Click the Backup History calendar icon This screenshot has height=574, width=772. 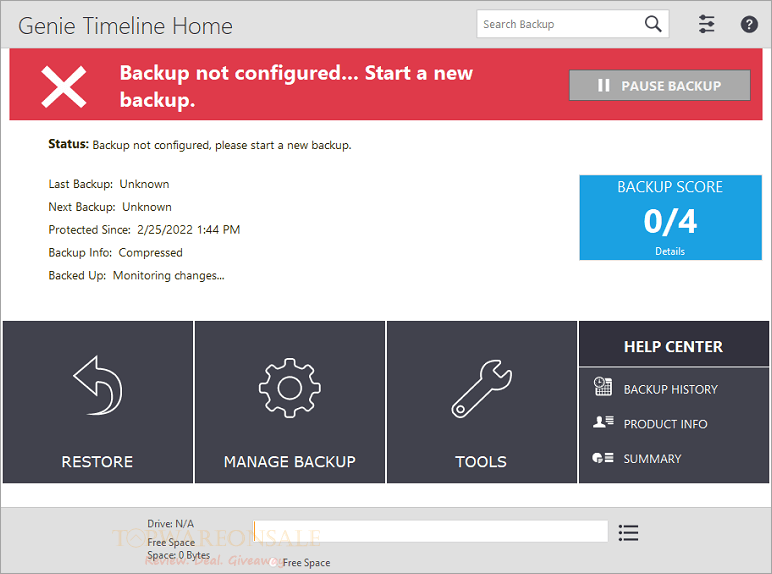603,386
